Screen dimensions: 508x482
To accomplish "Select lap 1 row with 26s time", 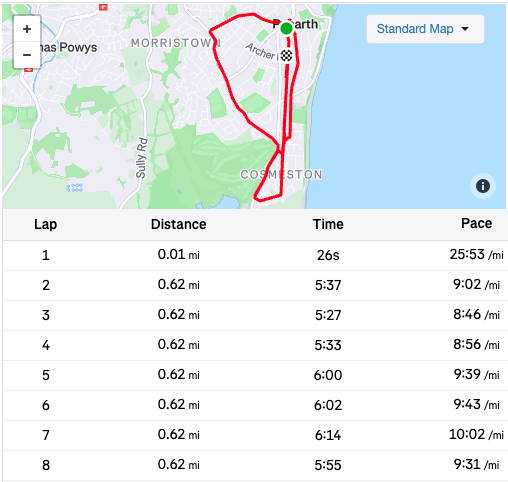I will coord(255,255).
